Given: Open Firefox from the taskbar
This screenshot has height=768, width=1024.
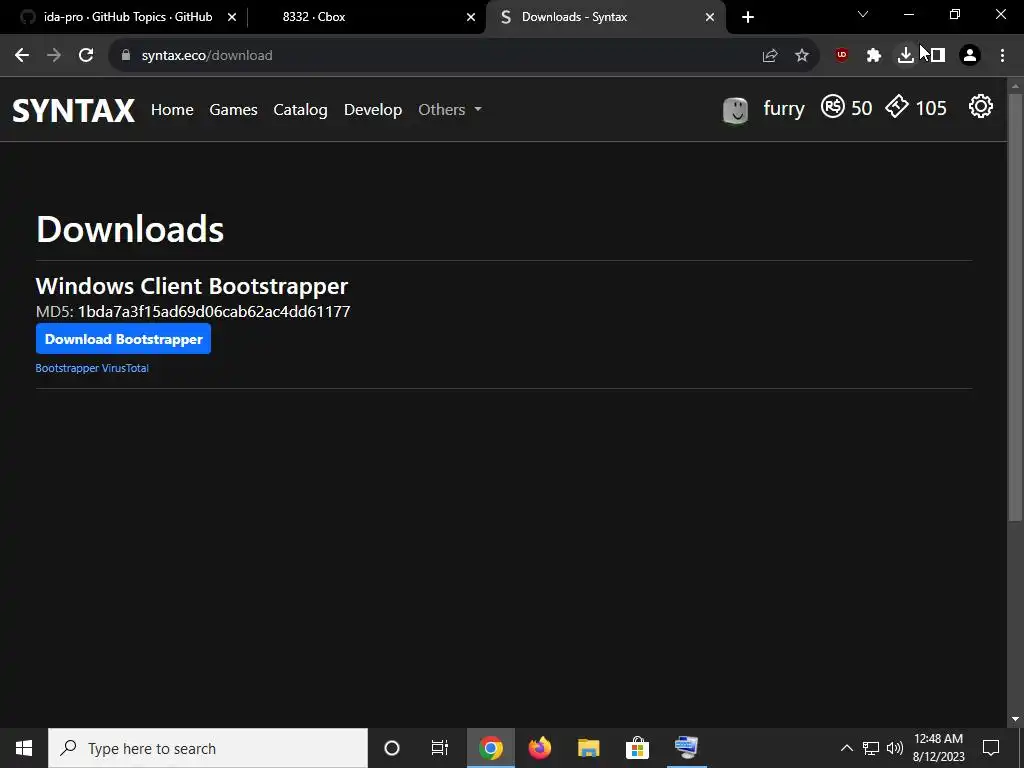Looking at the screenshot, I should click(x=539, y=748).
